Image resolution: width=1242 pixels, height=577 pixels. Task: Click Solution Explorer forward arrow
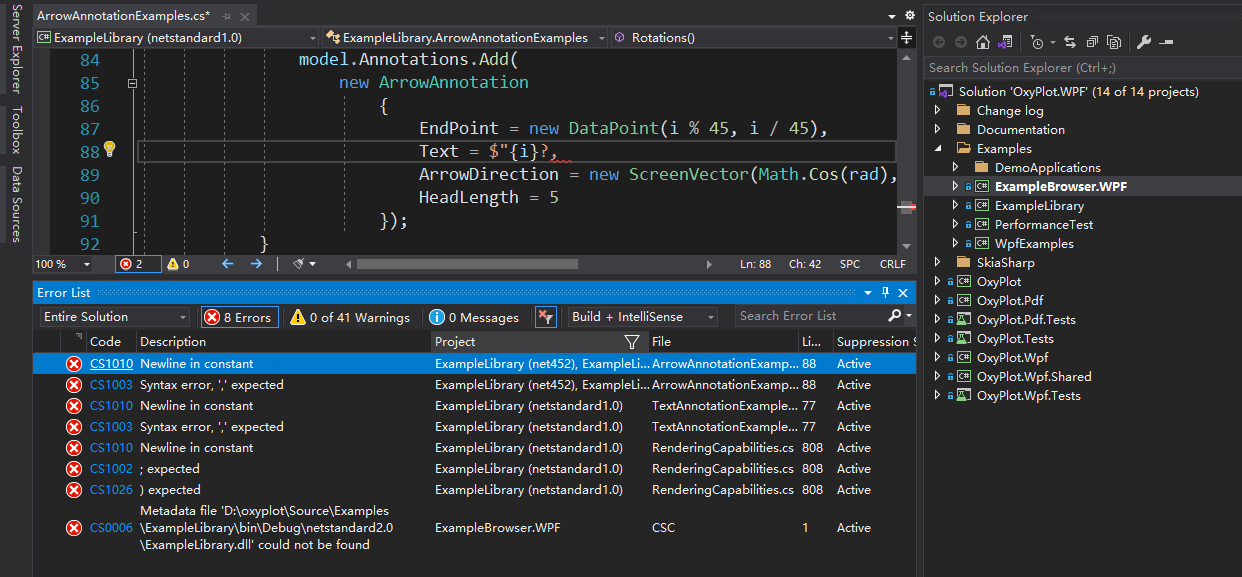961,42
